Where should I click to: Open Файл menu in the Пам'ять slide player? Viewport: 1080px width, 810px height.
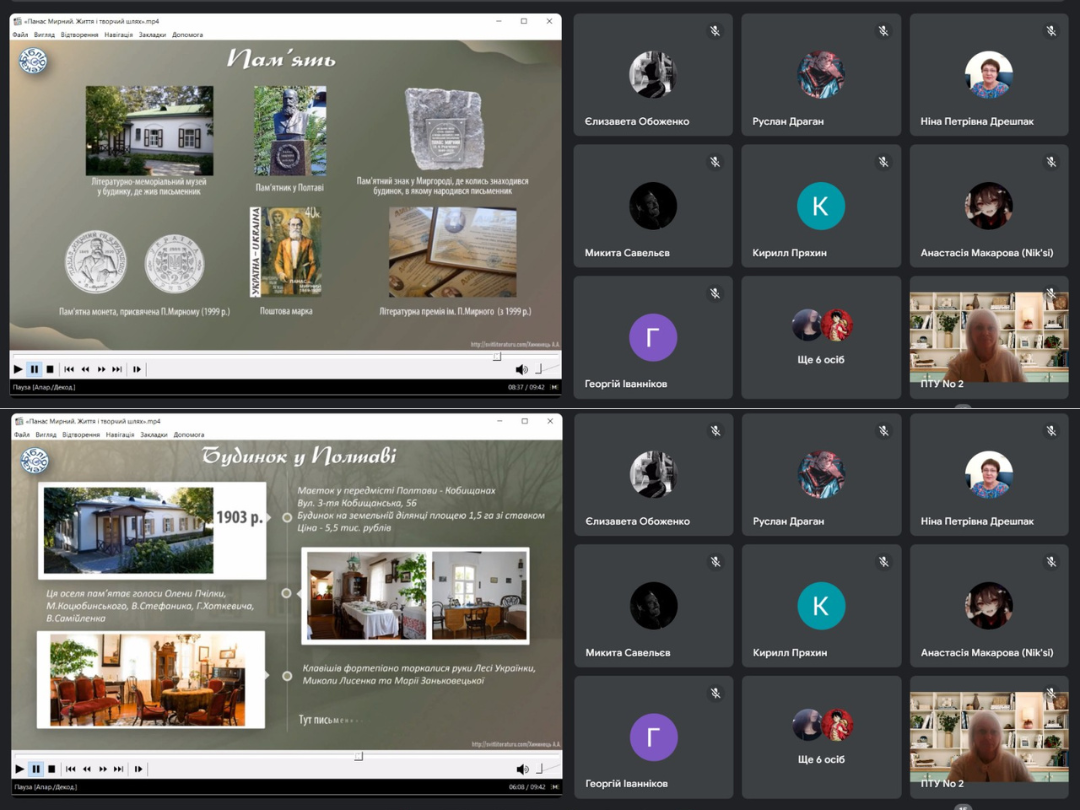pos(20,34)
